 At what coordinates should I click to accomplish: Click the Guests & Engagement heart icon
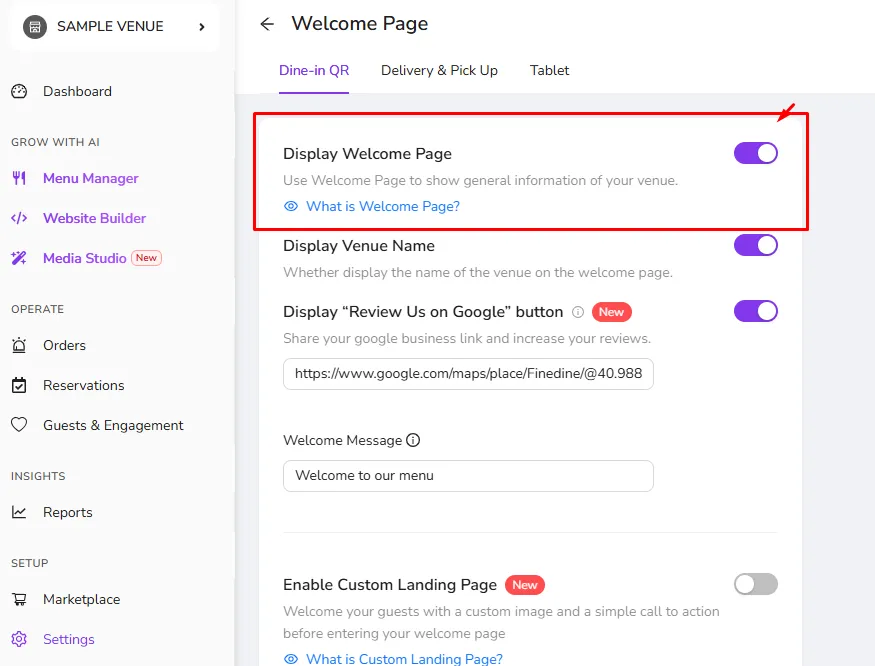[x=19, y=425]
